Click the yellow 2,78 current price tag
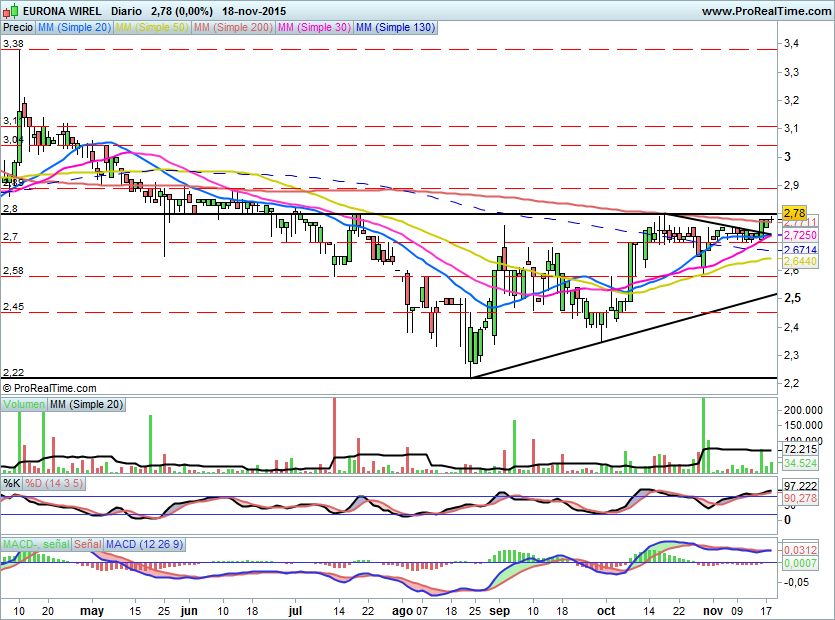This screenshot has width=835, height=620. coord(795,213)
